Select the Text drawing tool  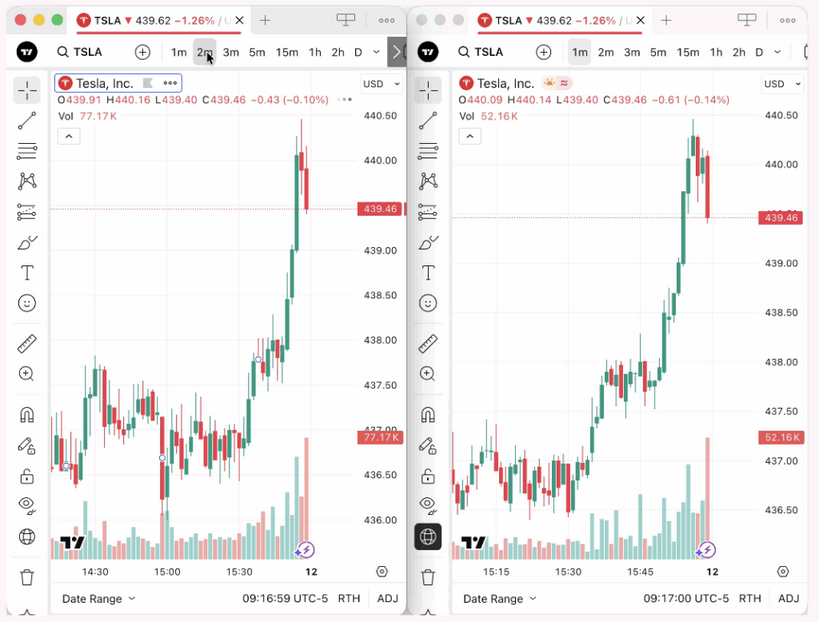click(x=26, y=272)
